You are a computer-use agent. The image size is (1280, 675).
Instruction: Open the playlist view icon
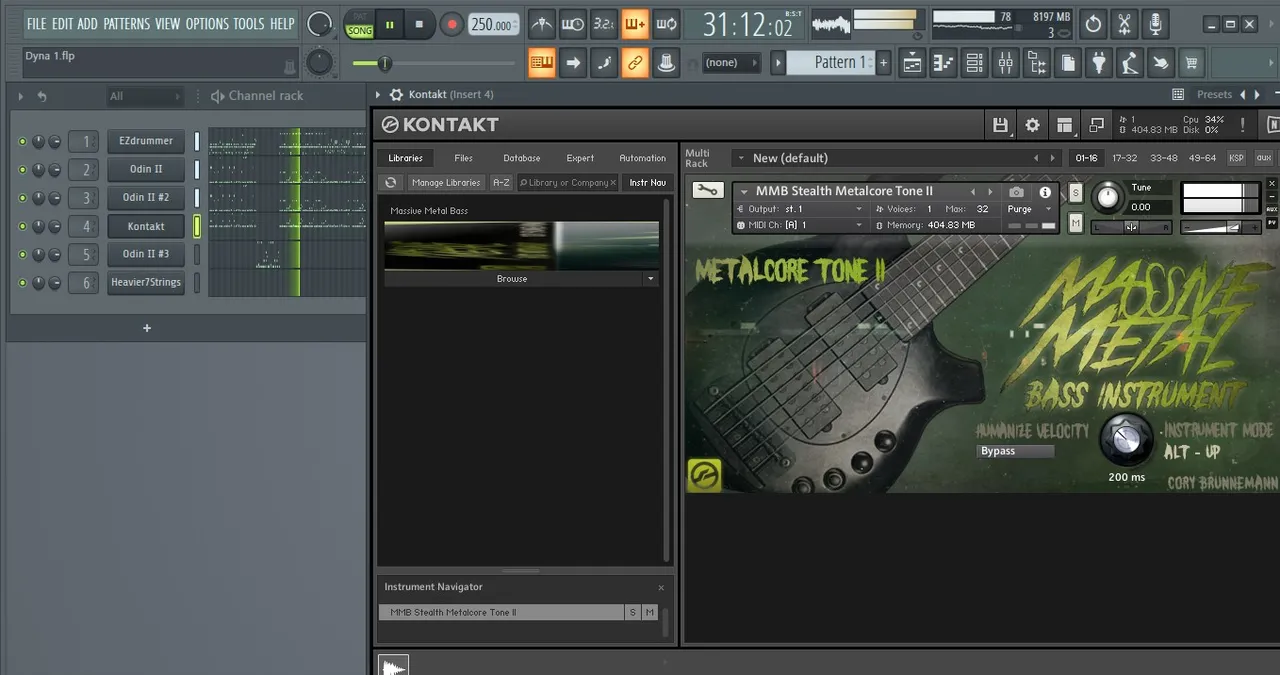tap(912, 63)
